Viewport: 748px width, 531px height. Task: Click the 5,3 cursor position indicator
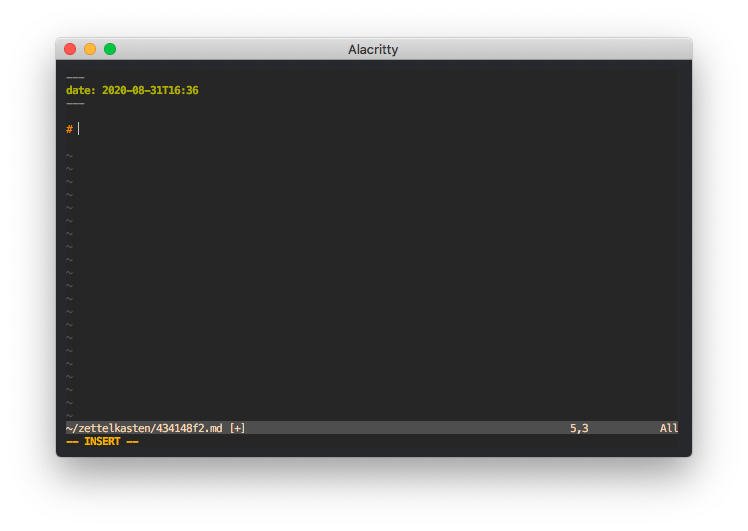579,428
